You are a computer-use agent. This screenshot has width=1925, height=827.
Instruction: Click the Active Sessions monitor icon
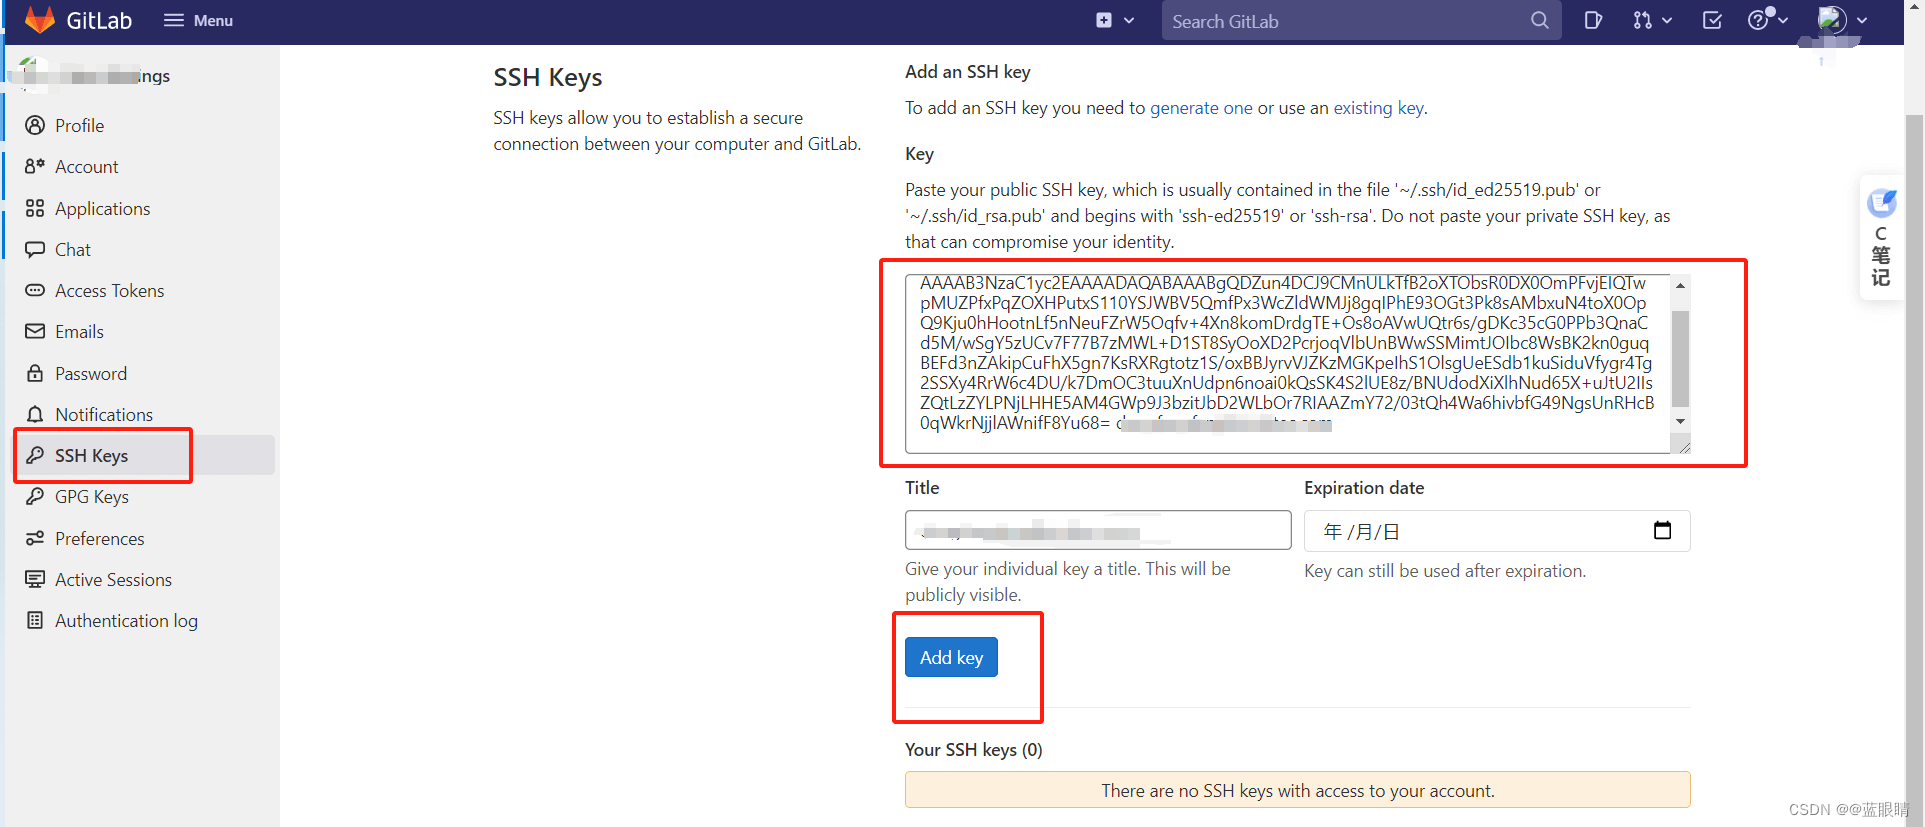coord(35,579)
